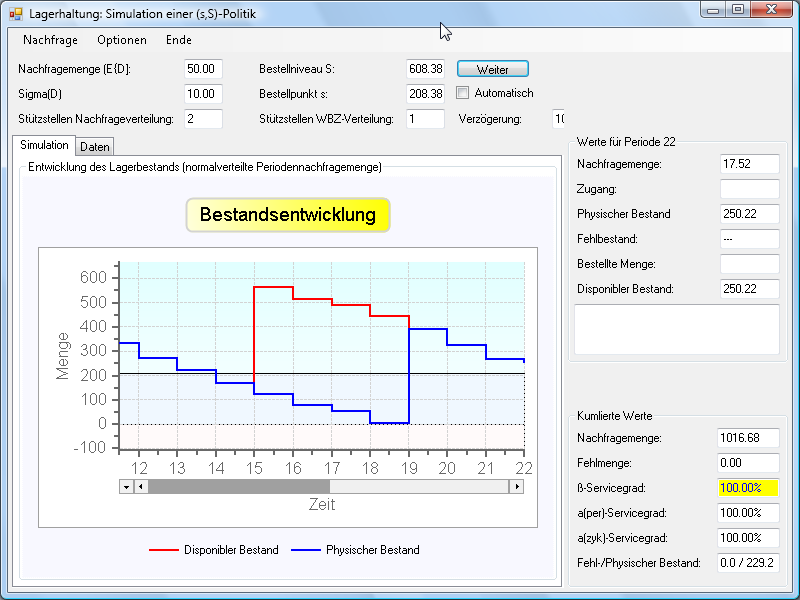The image size is (800, 600).
Task: Open the Nachfrage menu
Action: (x=50, y=40)
